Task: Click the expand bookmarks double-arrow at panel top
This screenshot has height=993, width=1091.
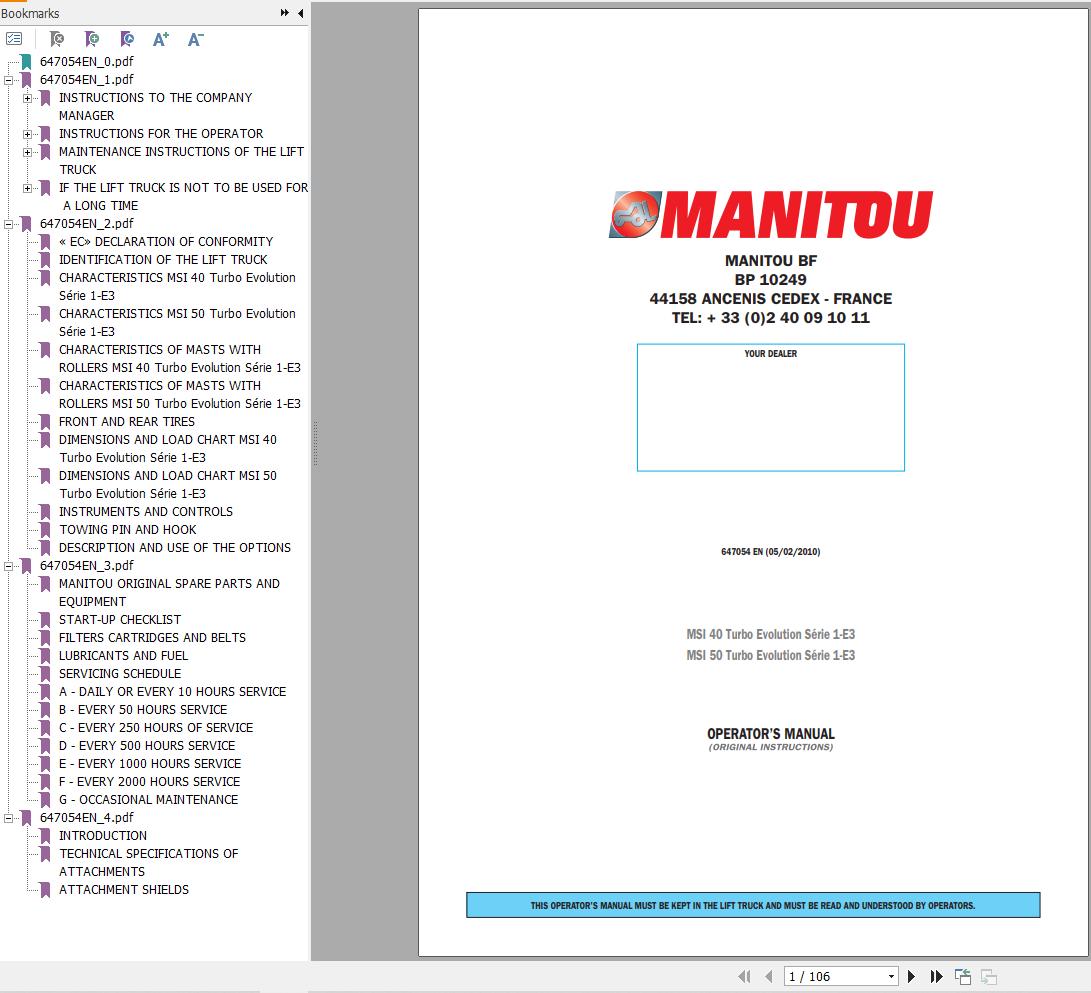Action: click(x=284, y=13)
